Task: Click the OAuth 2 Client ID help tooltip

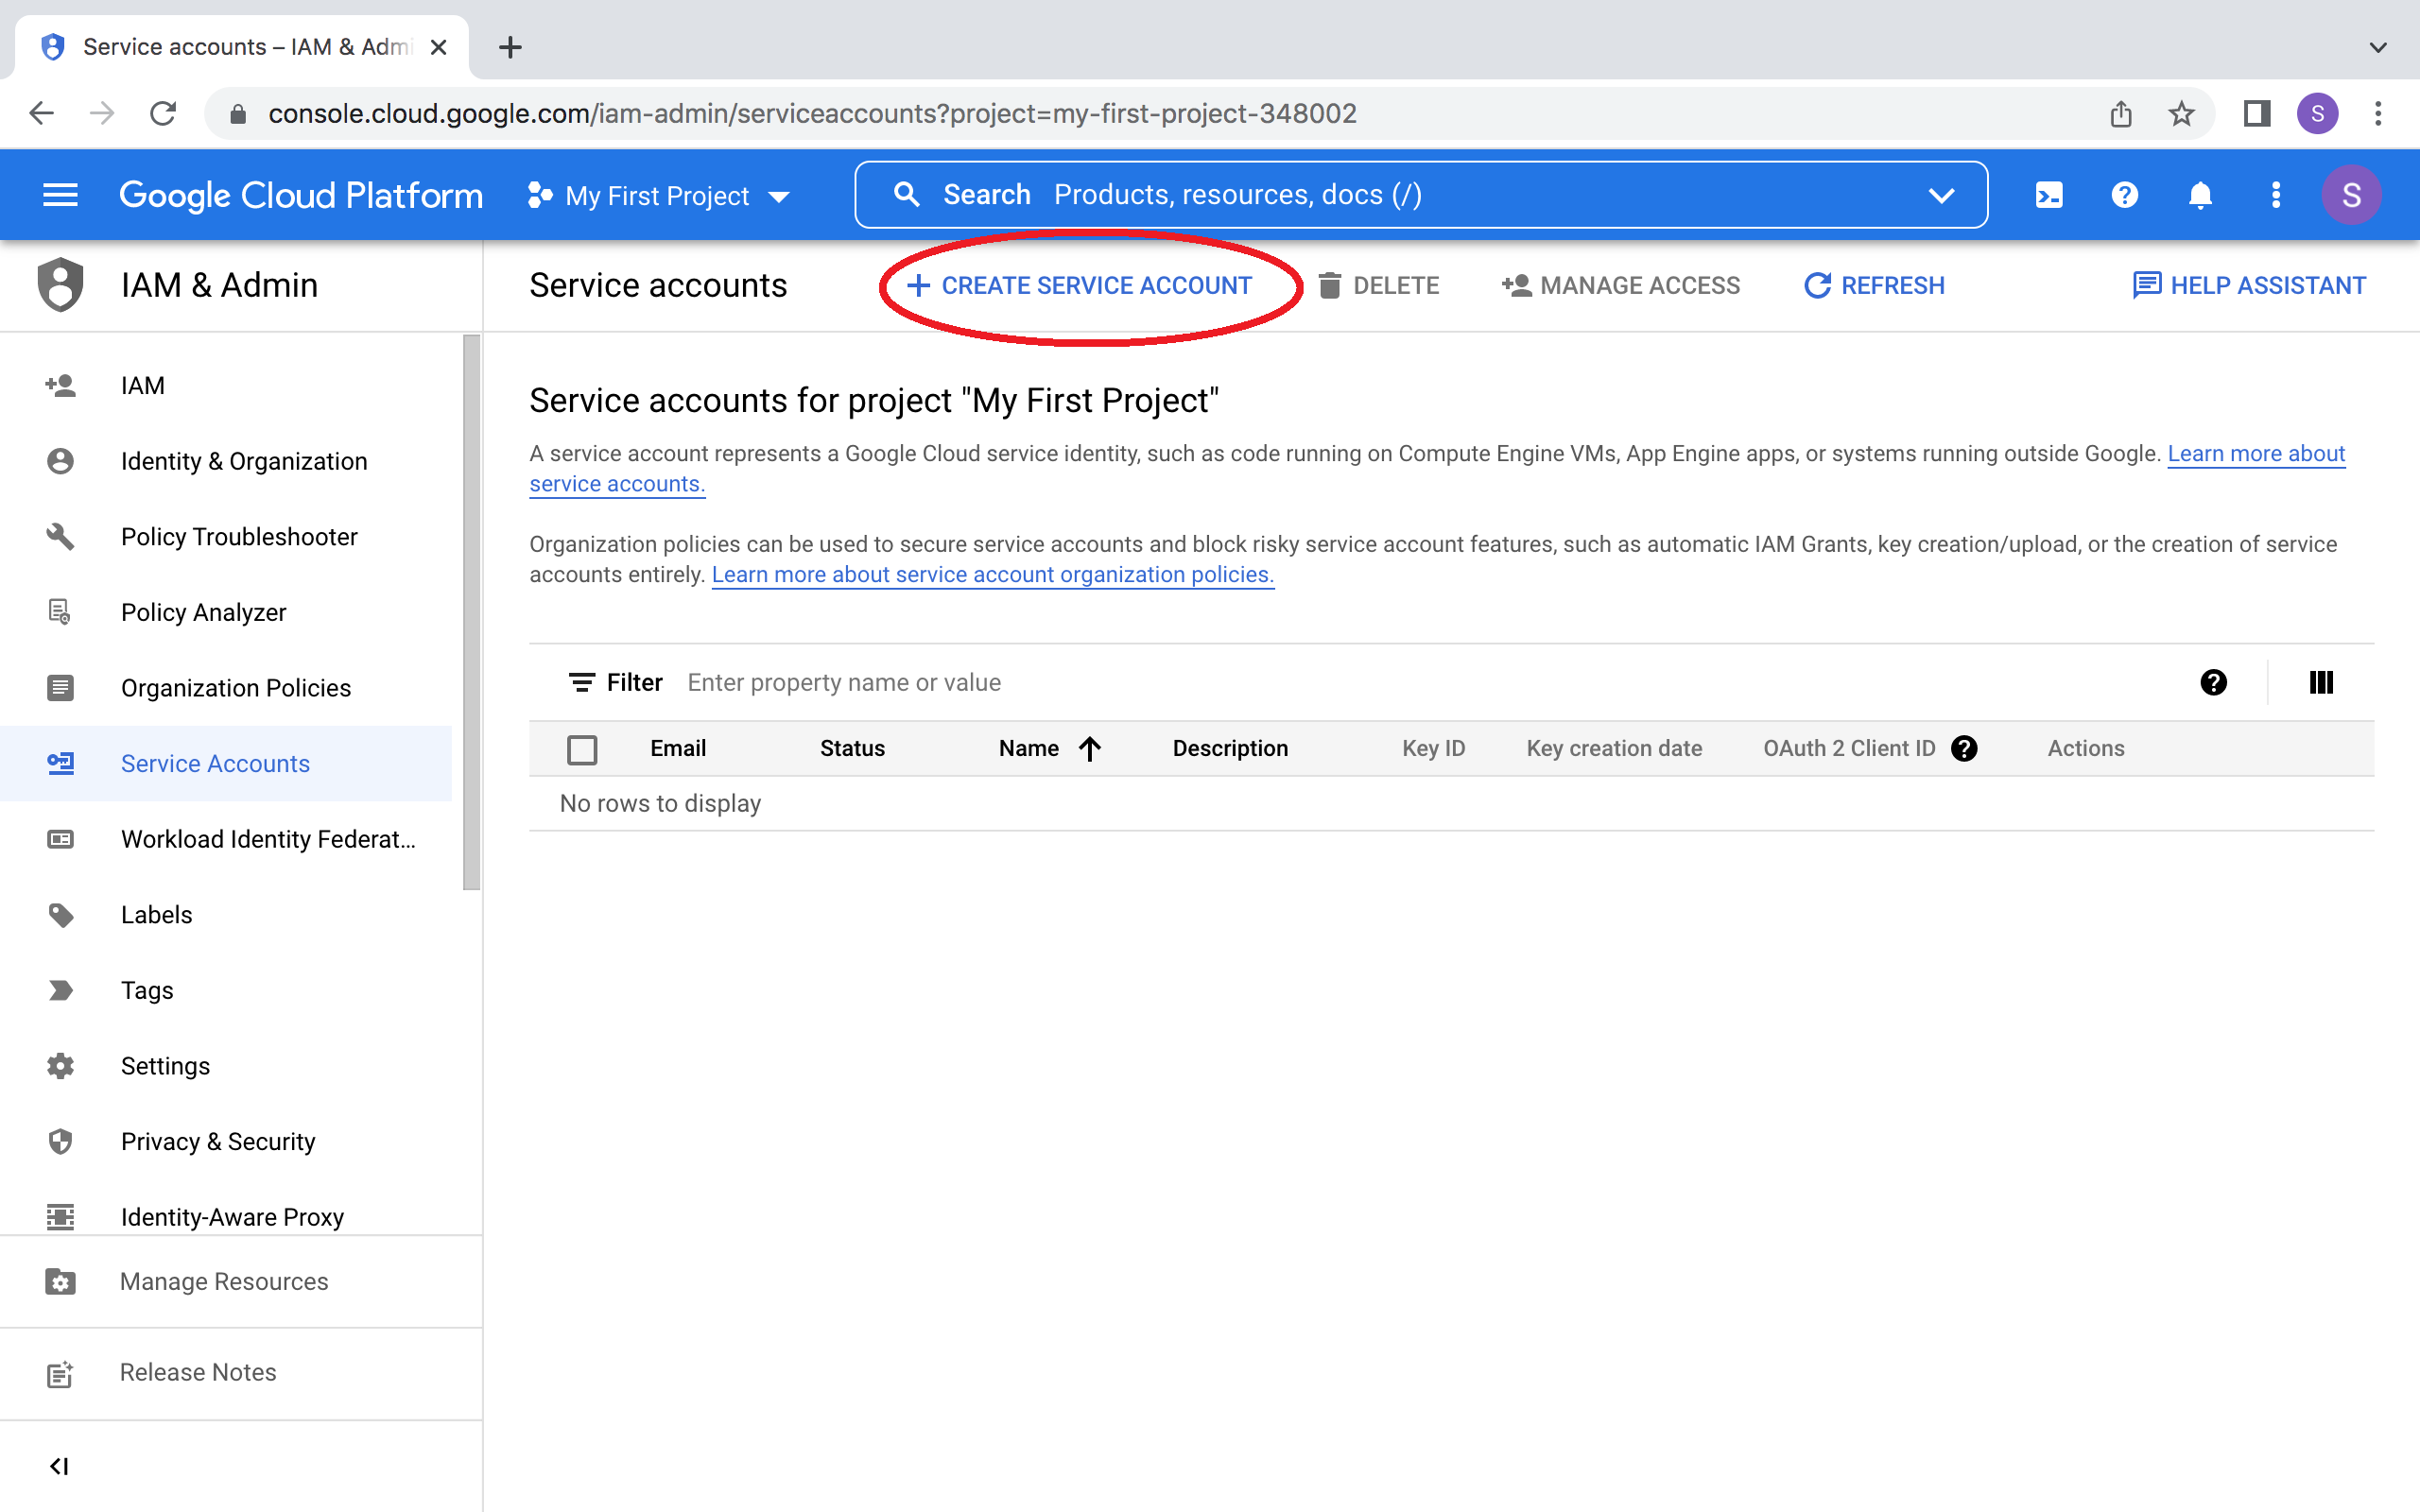Action: pos(1963,747)
